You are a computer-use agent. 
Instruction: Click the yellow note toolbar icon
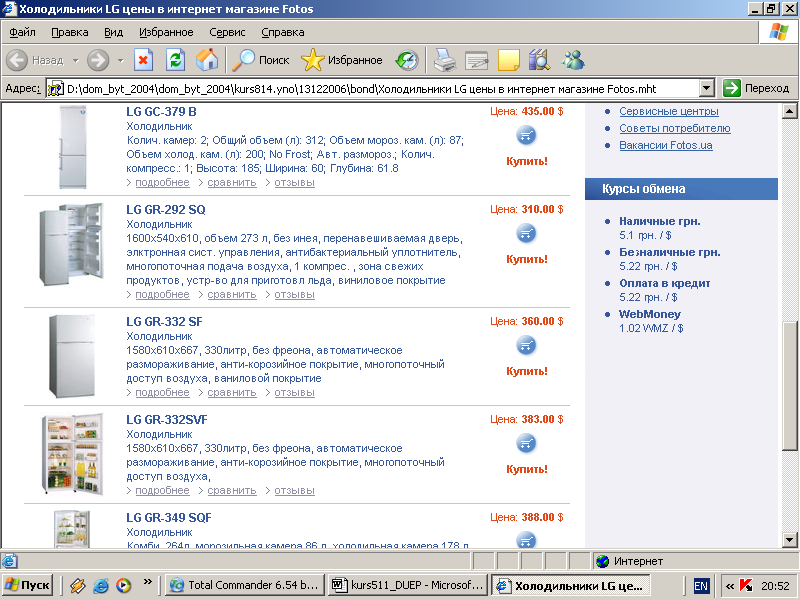[508, 60]
